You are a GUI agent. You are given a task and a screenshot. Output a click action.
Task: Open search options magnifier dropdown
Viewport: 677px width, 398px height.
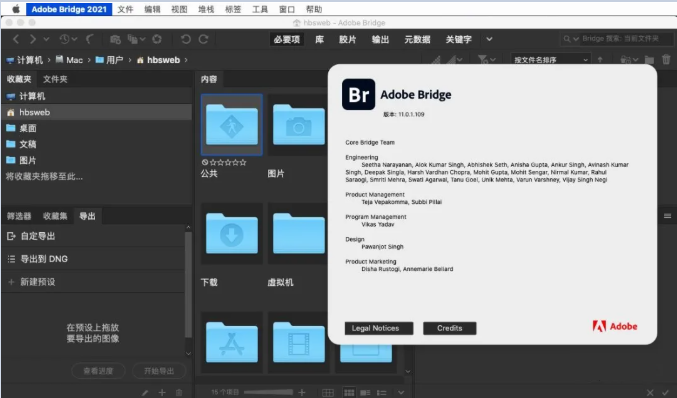tap(571, 39)
